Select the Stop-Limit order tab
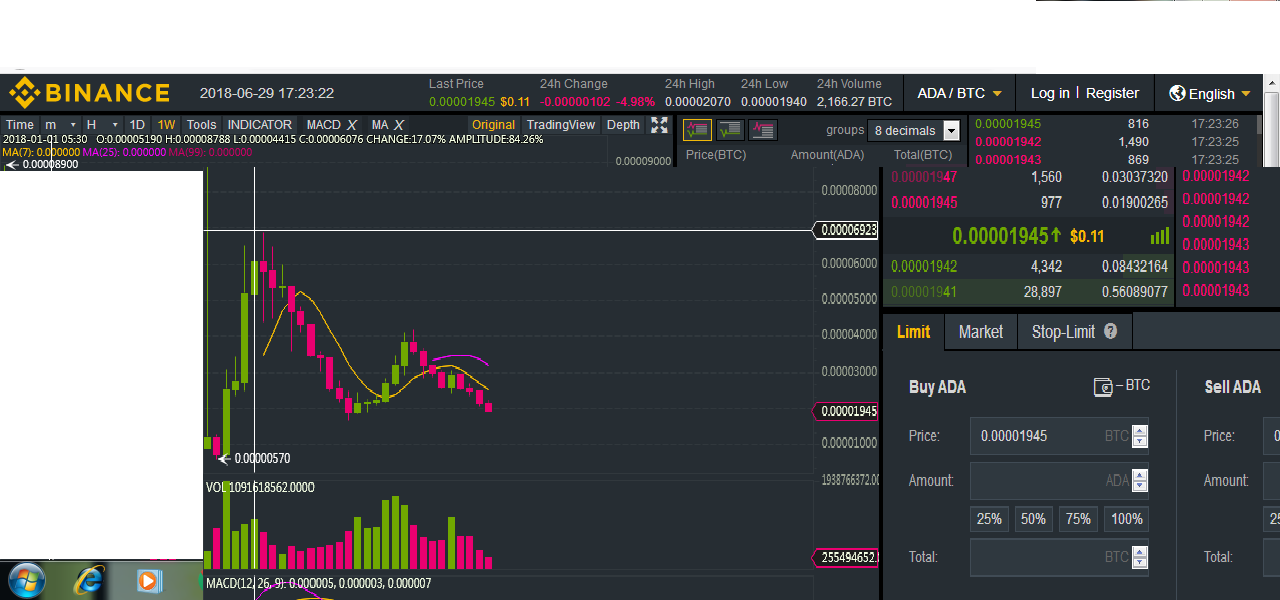The height and width of the screenshot is (600, 1280). click(x=1075, y=332)
